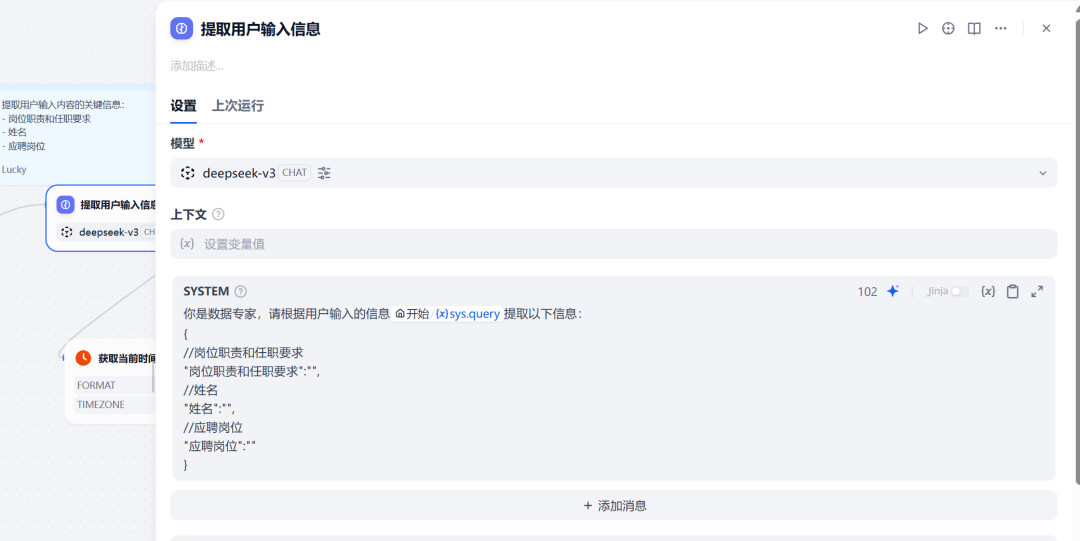Open the help book icon
This screenshot has height=541, width=1080.
pyautogui.click(x=974, y=28)
